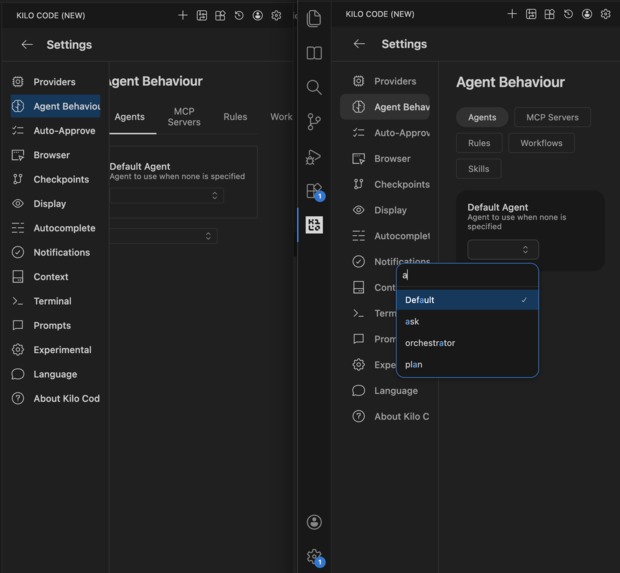Choose Default option in agent list
620x573 pixels.
(467, 300)
